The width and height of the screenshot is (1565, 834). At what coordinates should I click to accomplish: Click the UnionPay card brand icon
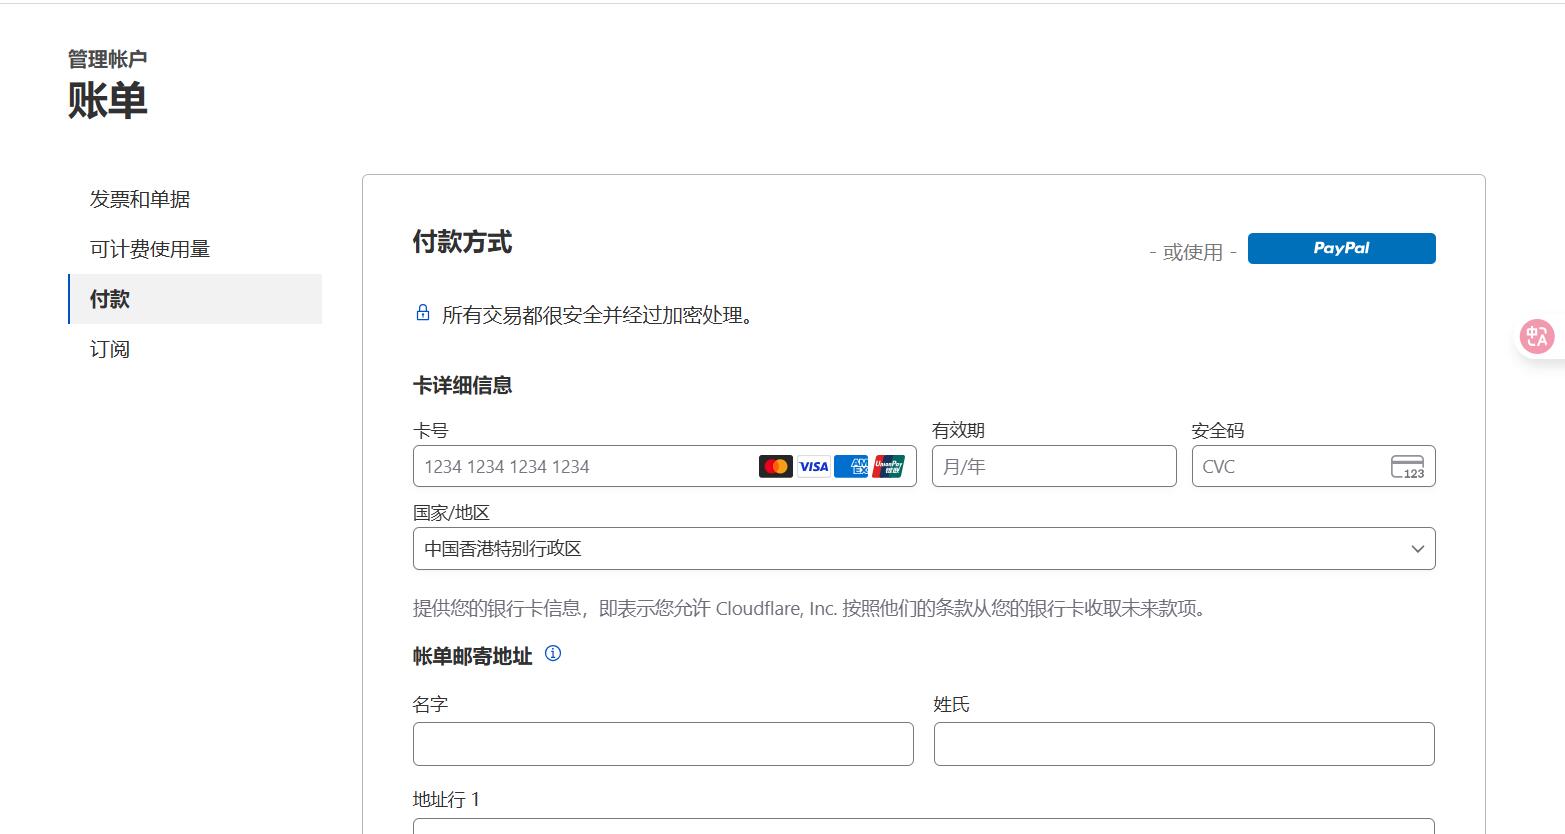click(x=889, y=466)
